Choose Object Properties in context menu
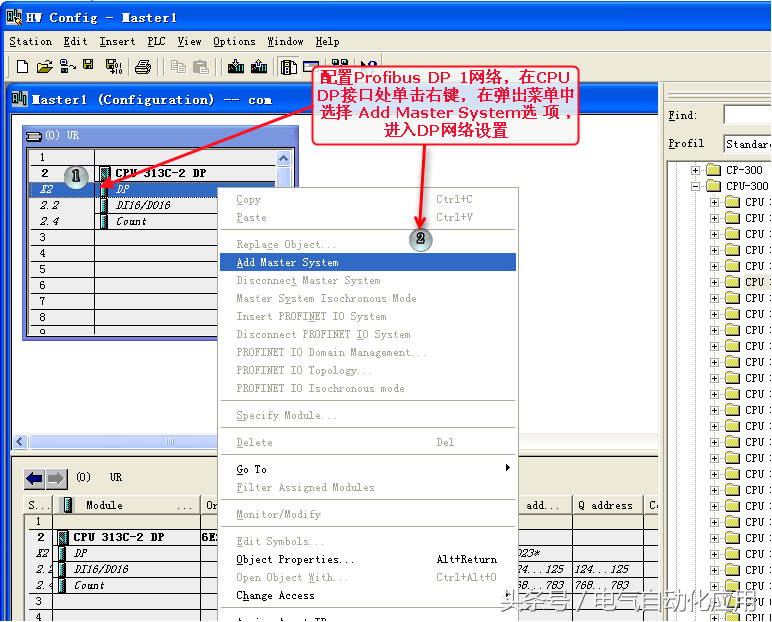This screenshot has height=622, width=772. (x=295, y=559)
